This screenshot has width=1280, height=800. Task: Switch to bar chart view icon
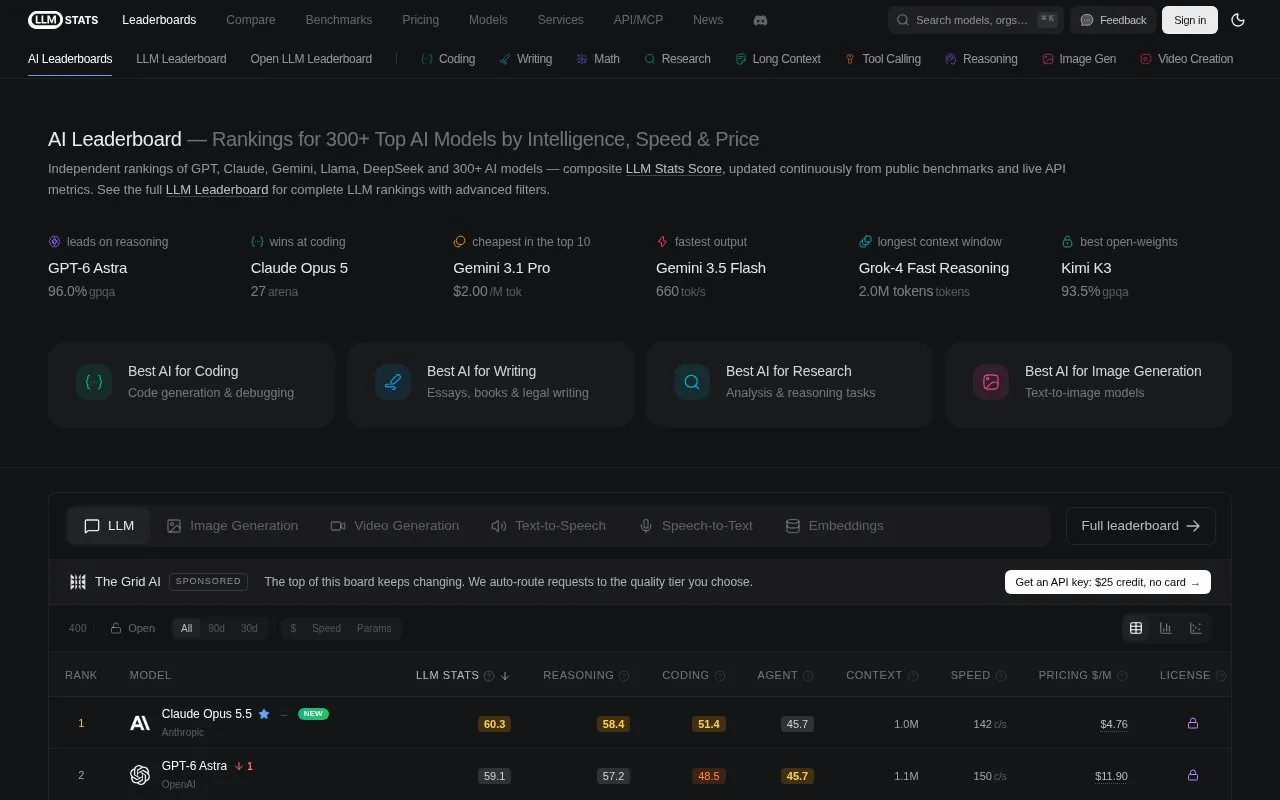(1166, 628)
